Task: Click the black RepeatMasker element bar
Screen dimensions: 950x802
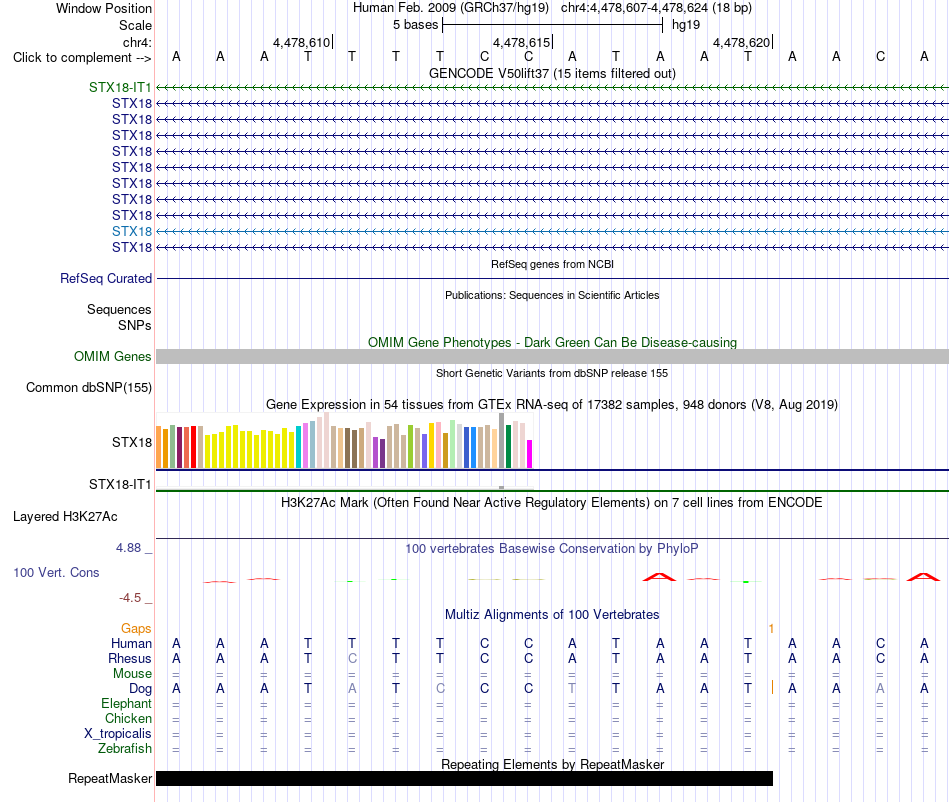Action: [465, 778]
